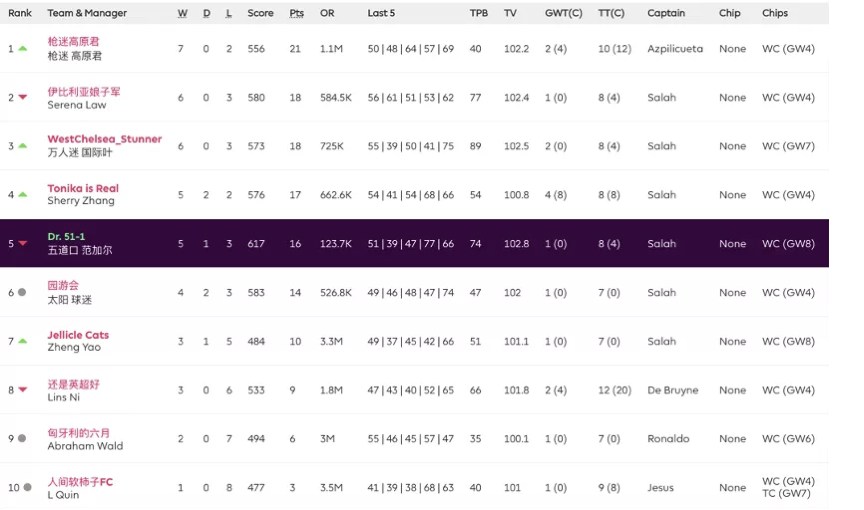The image size is (864, 510).
Task: Click the grey dot beside rank 6
Action: [22, 293]
